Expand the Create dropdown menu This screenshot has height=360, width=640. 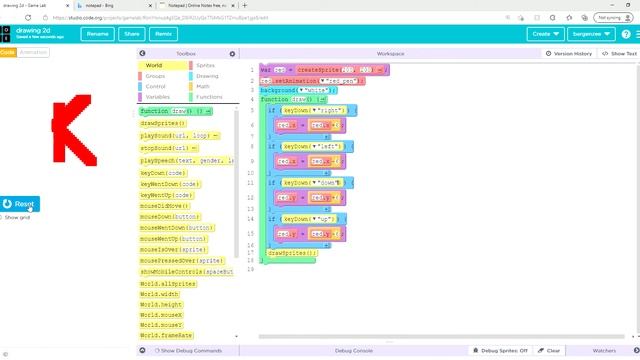click(545, 34)
